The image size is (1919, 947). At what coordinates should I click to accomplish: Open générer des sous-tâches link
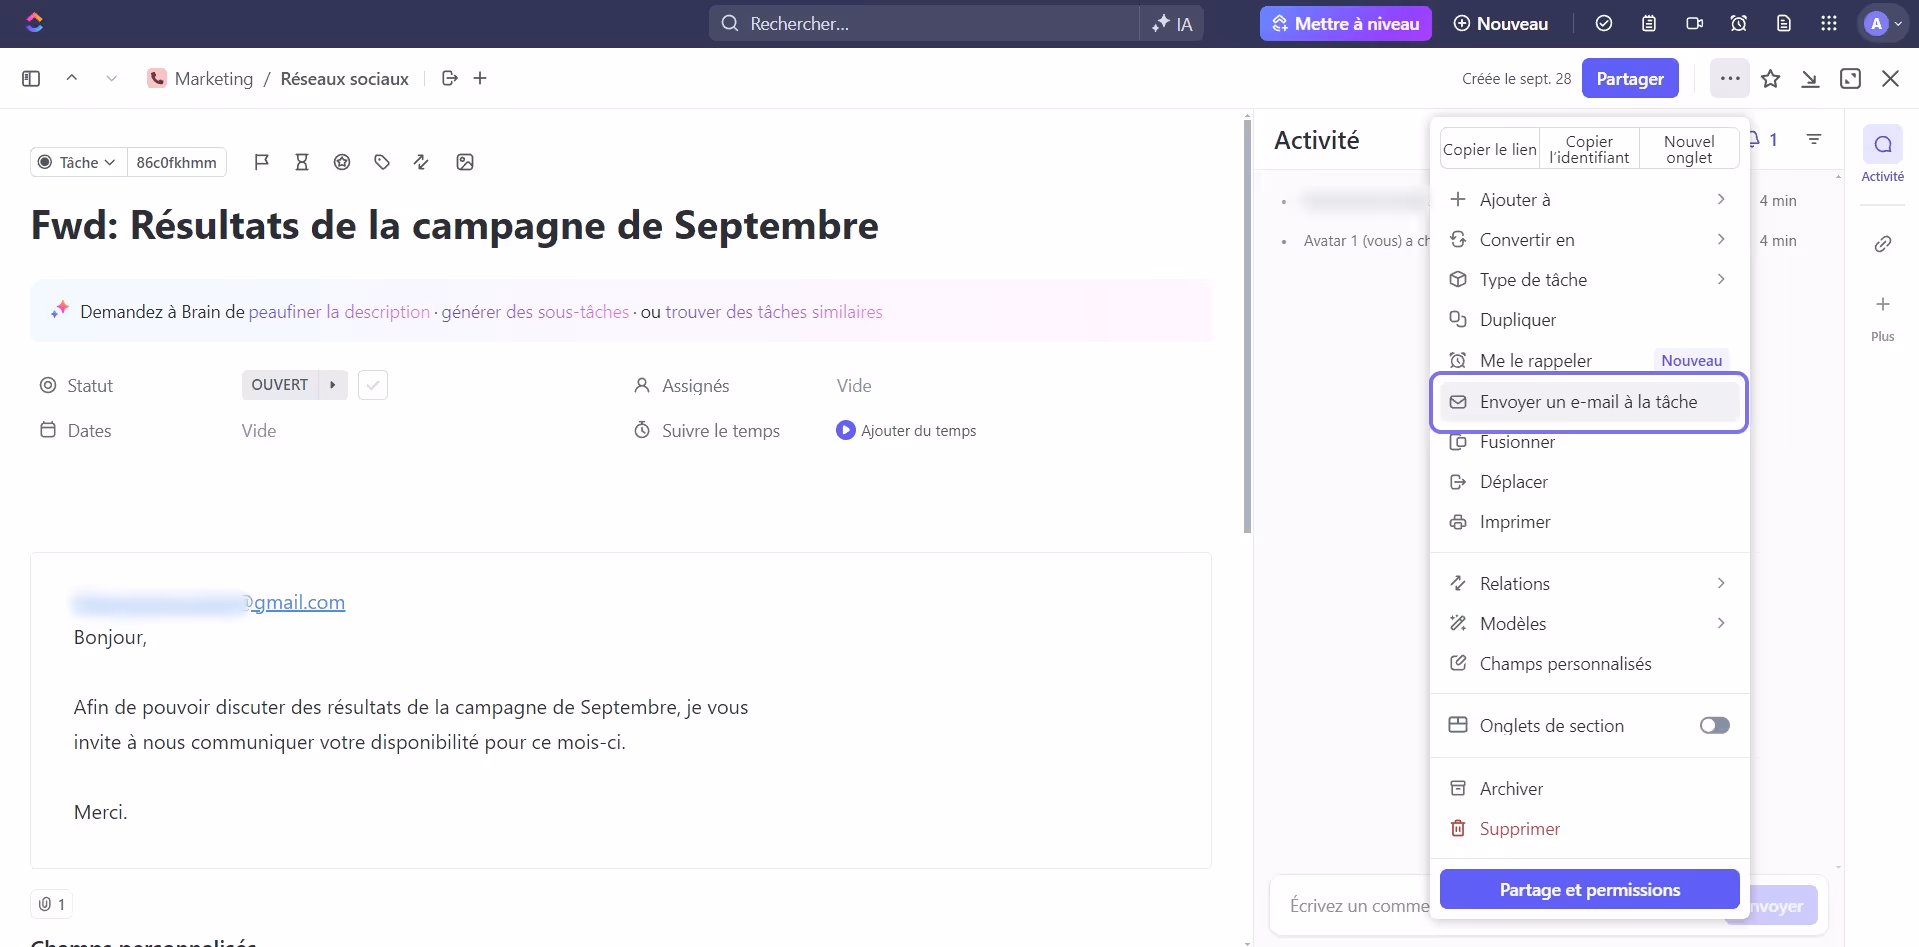pos(535,311)
